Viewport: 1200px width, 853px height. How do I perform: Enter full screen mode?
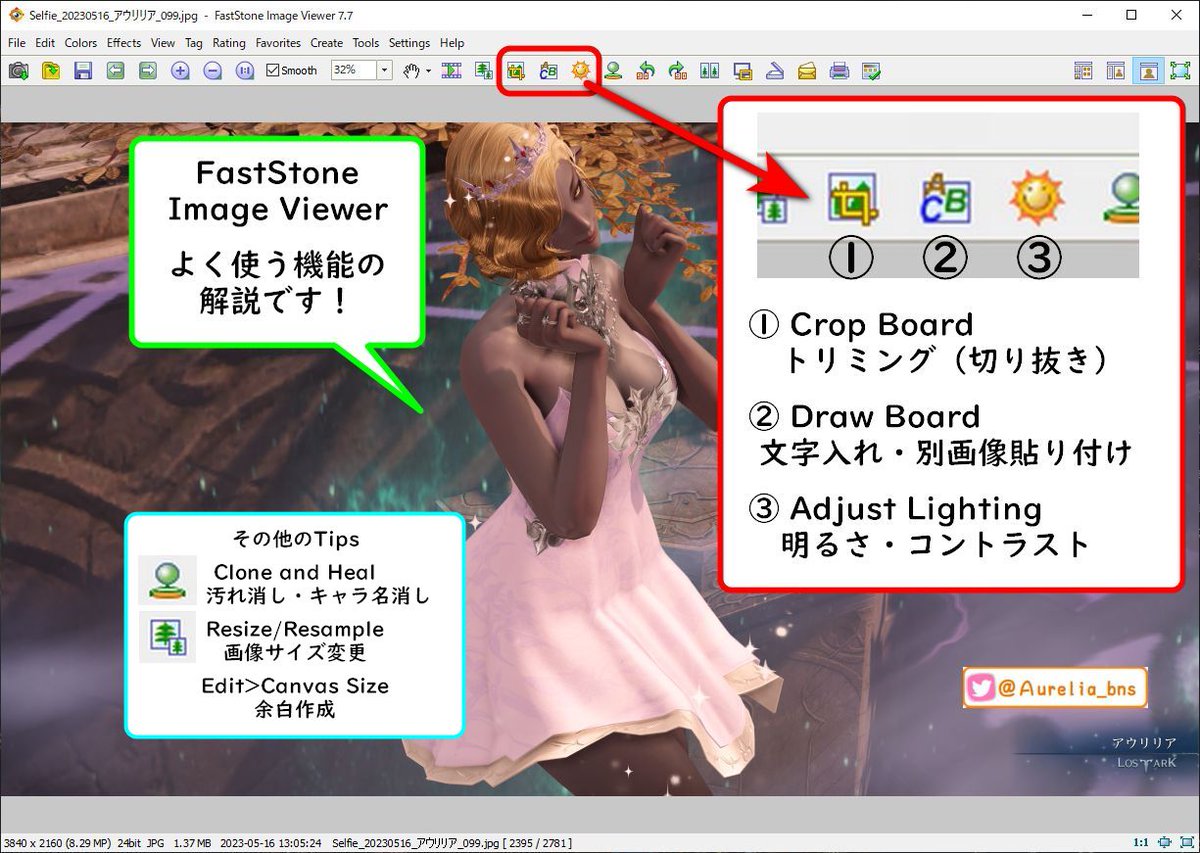point(1180,70)
